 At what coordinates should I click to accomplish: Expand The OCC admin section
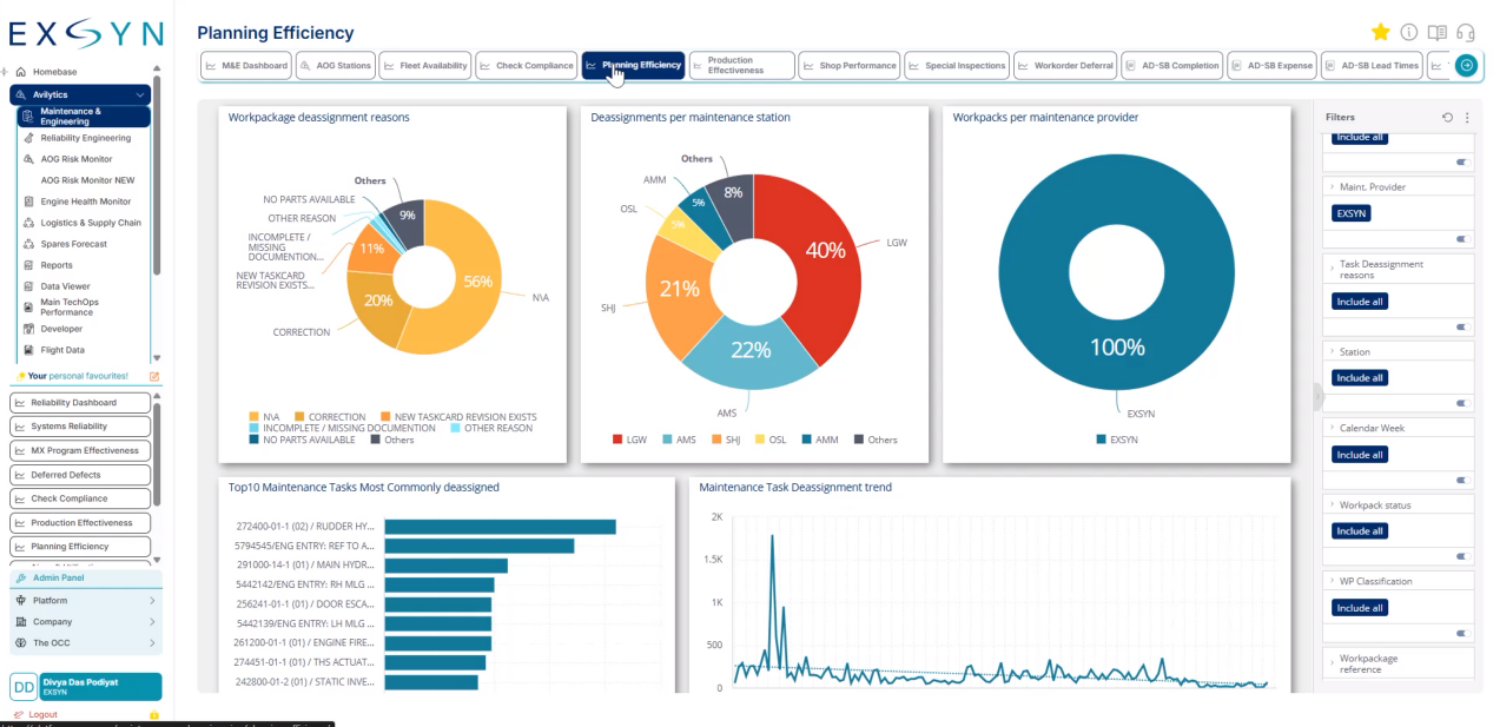point(152,643)
